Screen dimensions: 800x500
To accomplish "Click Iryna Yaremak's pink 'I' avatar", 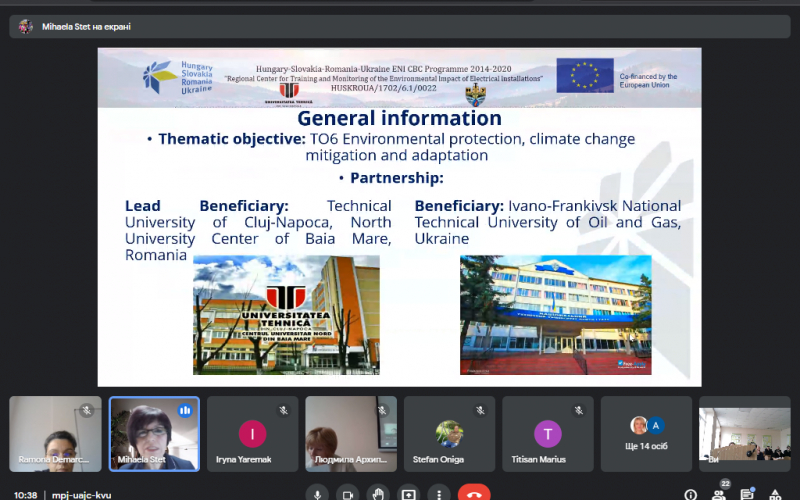I will [253, 434].
